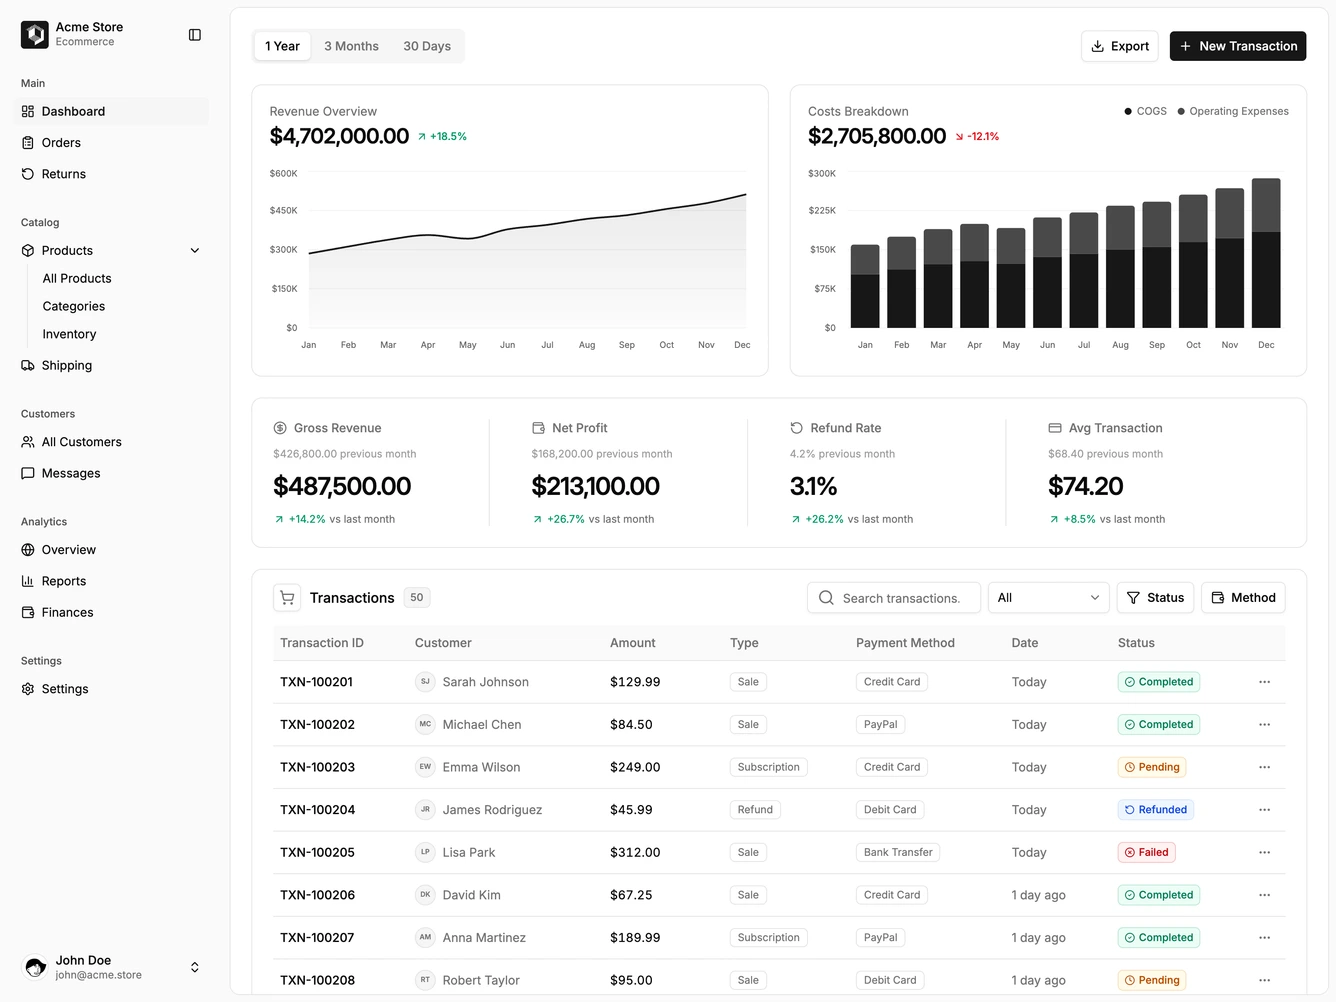Open All Customers in the sidebar
Image resolution: width=1336 pixels, height=1002 pixels.
(111, 442)
